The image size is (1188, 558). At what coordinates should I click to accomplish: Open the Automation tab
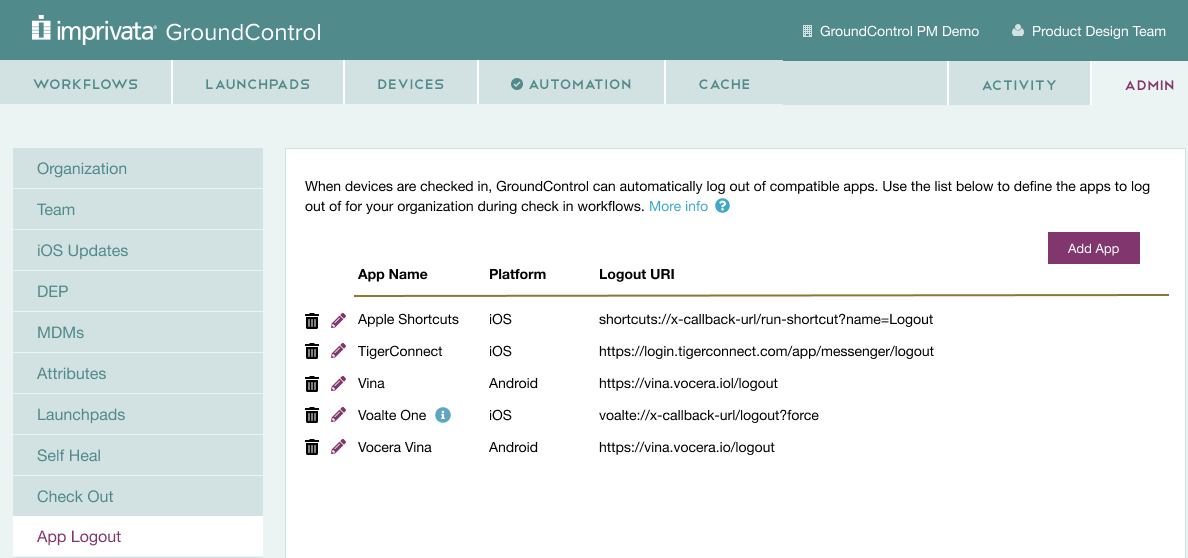tap(571, 83)
